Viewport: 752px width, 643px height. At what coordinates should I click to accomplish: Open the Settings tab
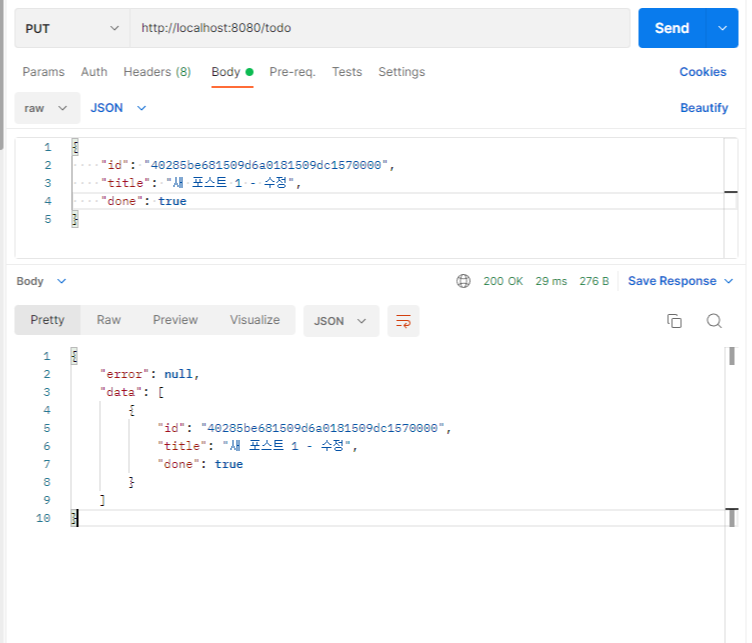pos(401,72)
